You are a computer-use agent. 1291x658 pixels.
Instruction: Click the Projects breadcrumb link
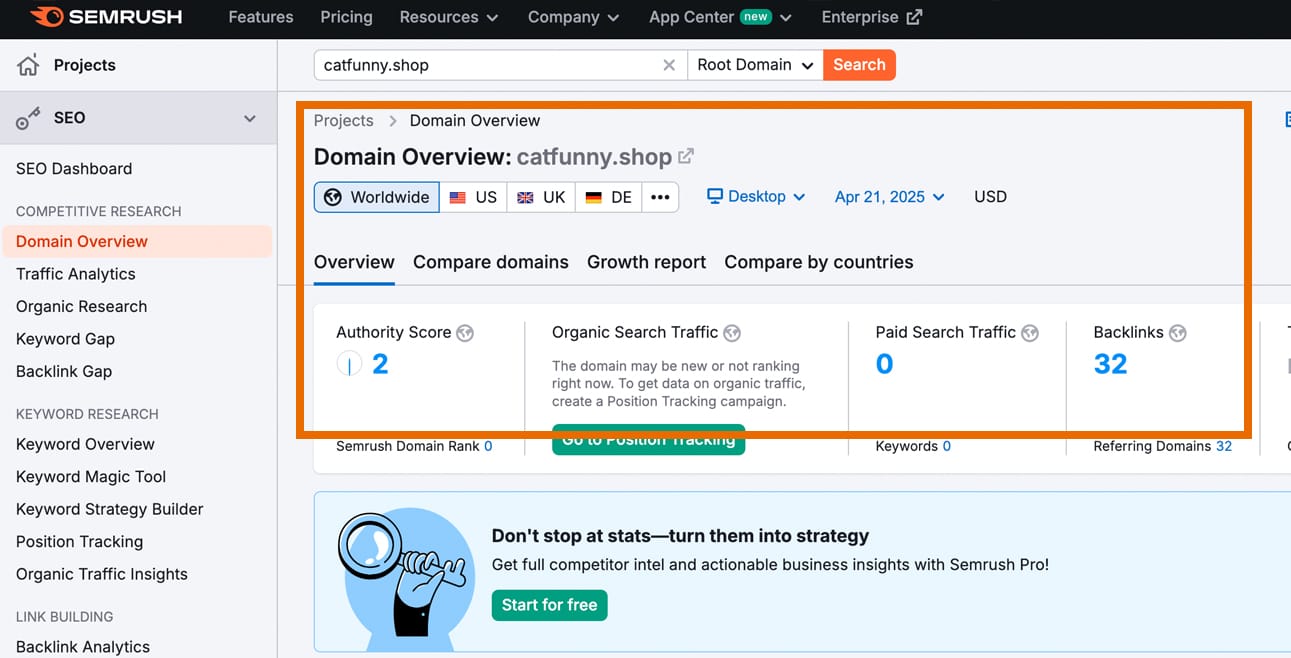[343, 121]
